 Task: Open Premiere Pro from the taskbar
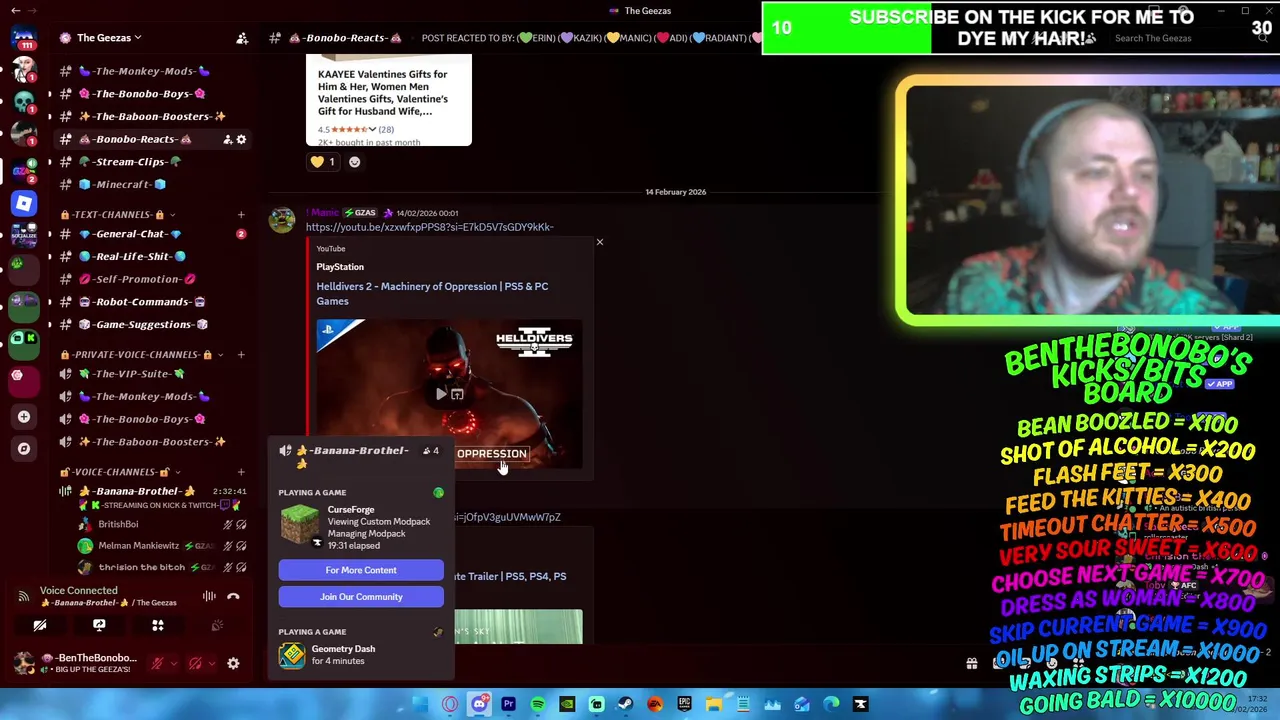[509, 705]
